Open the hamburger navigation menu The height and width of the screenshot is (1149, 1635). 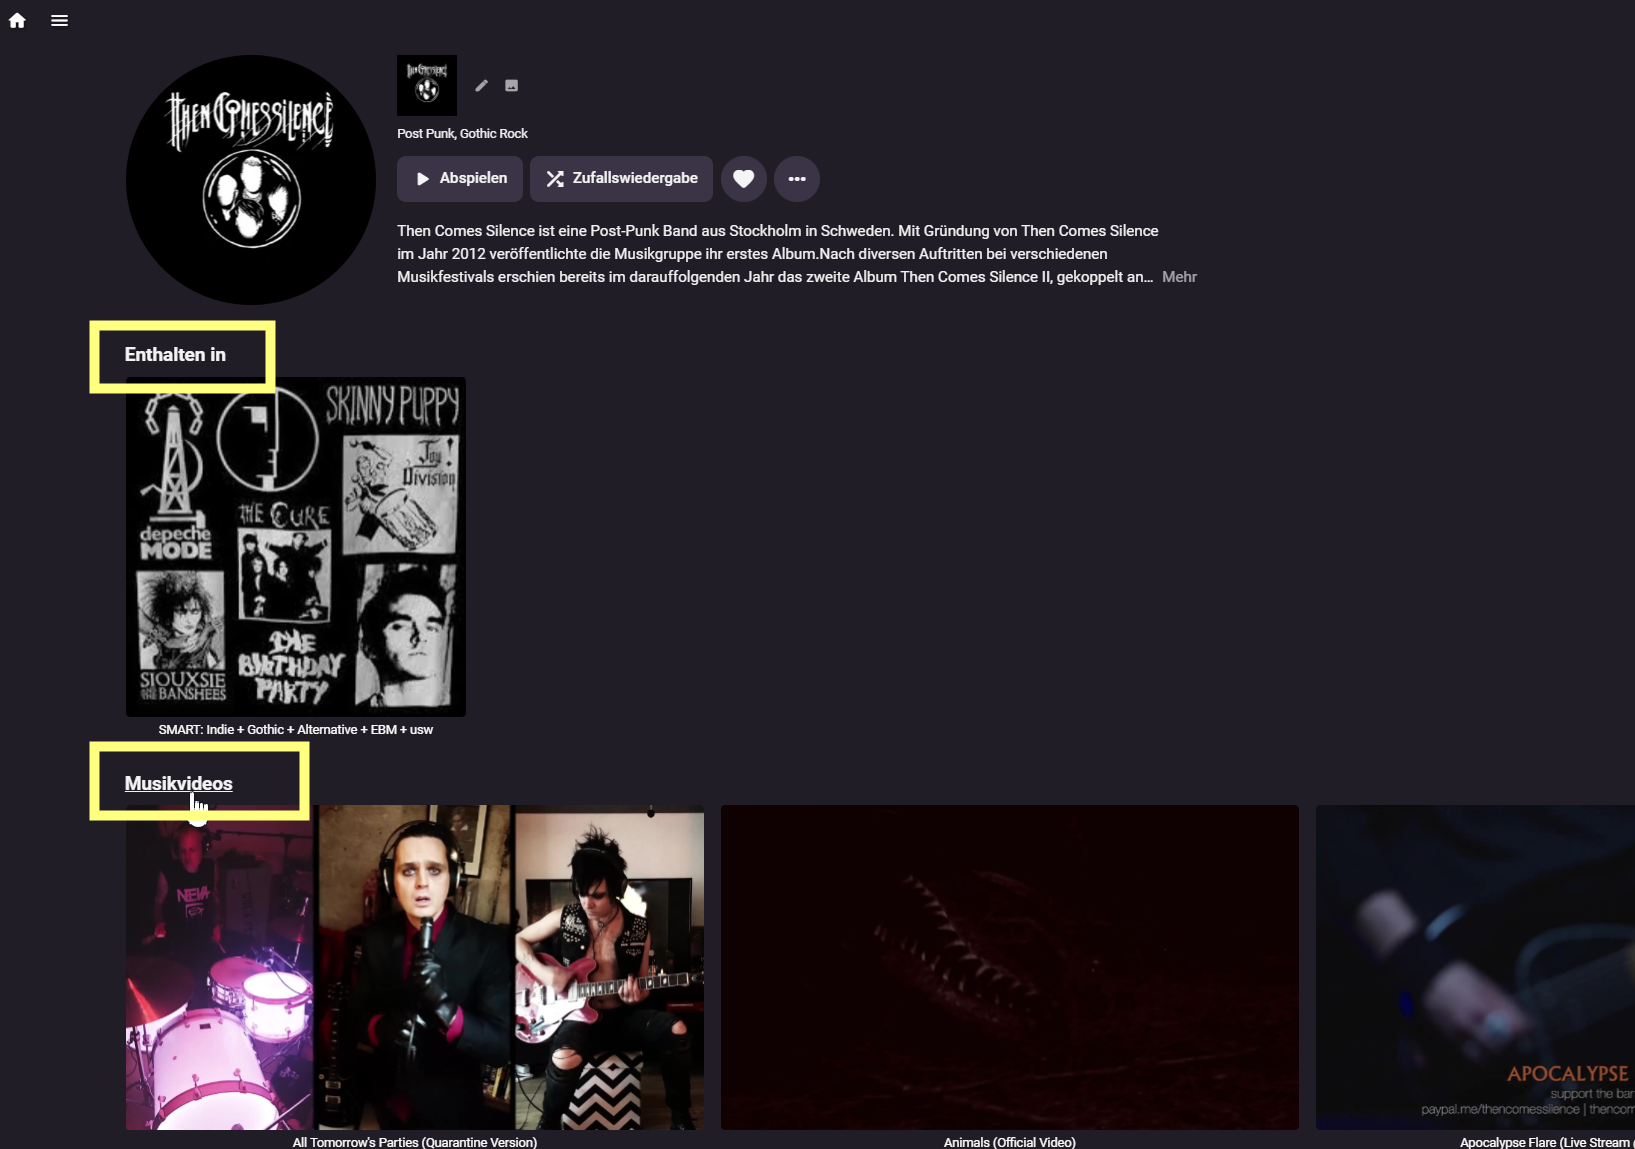[x=60, y=20]
